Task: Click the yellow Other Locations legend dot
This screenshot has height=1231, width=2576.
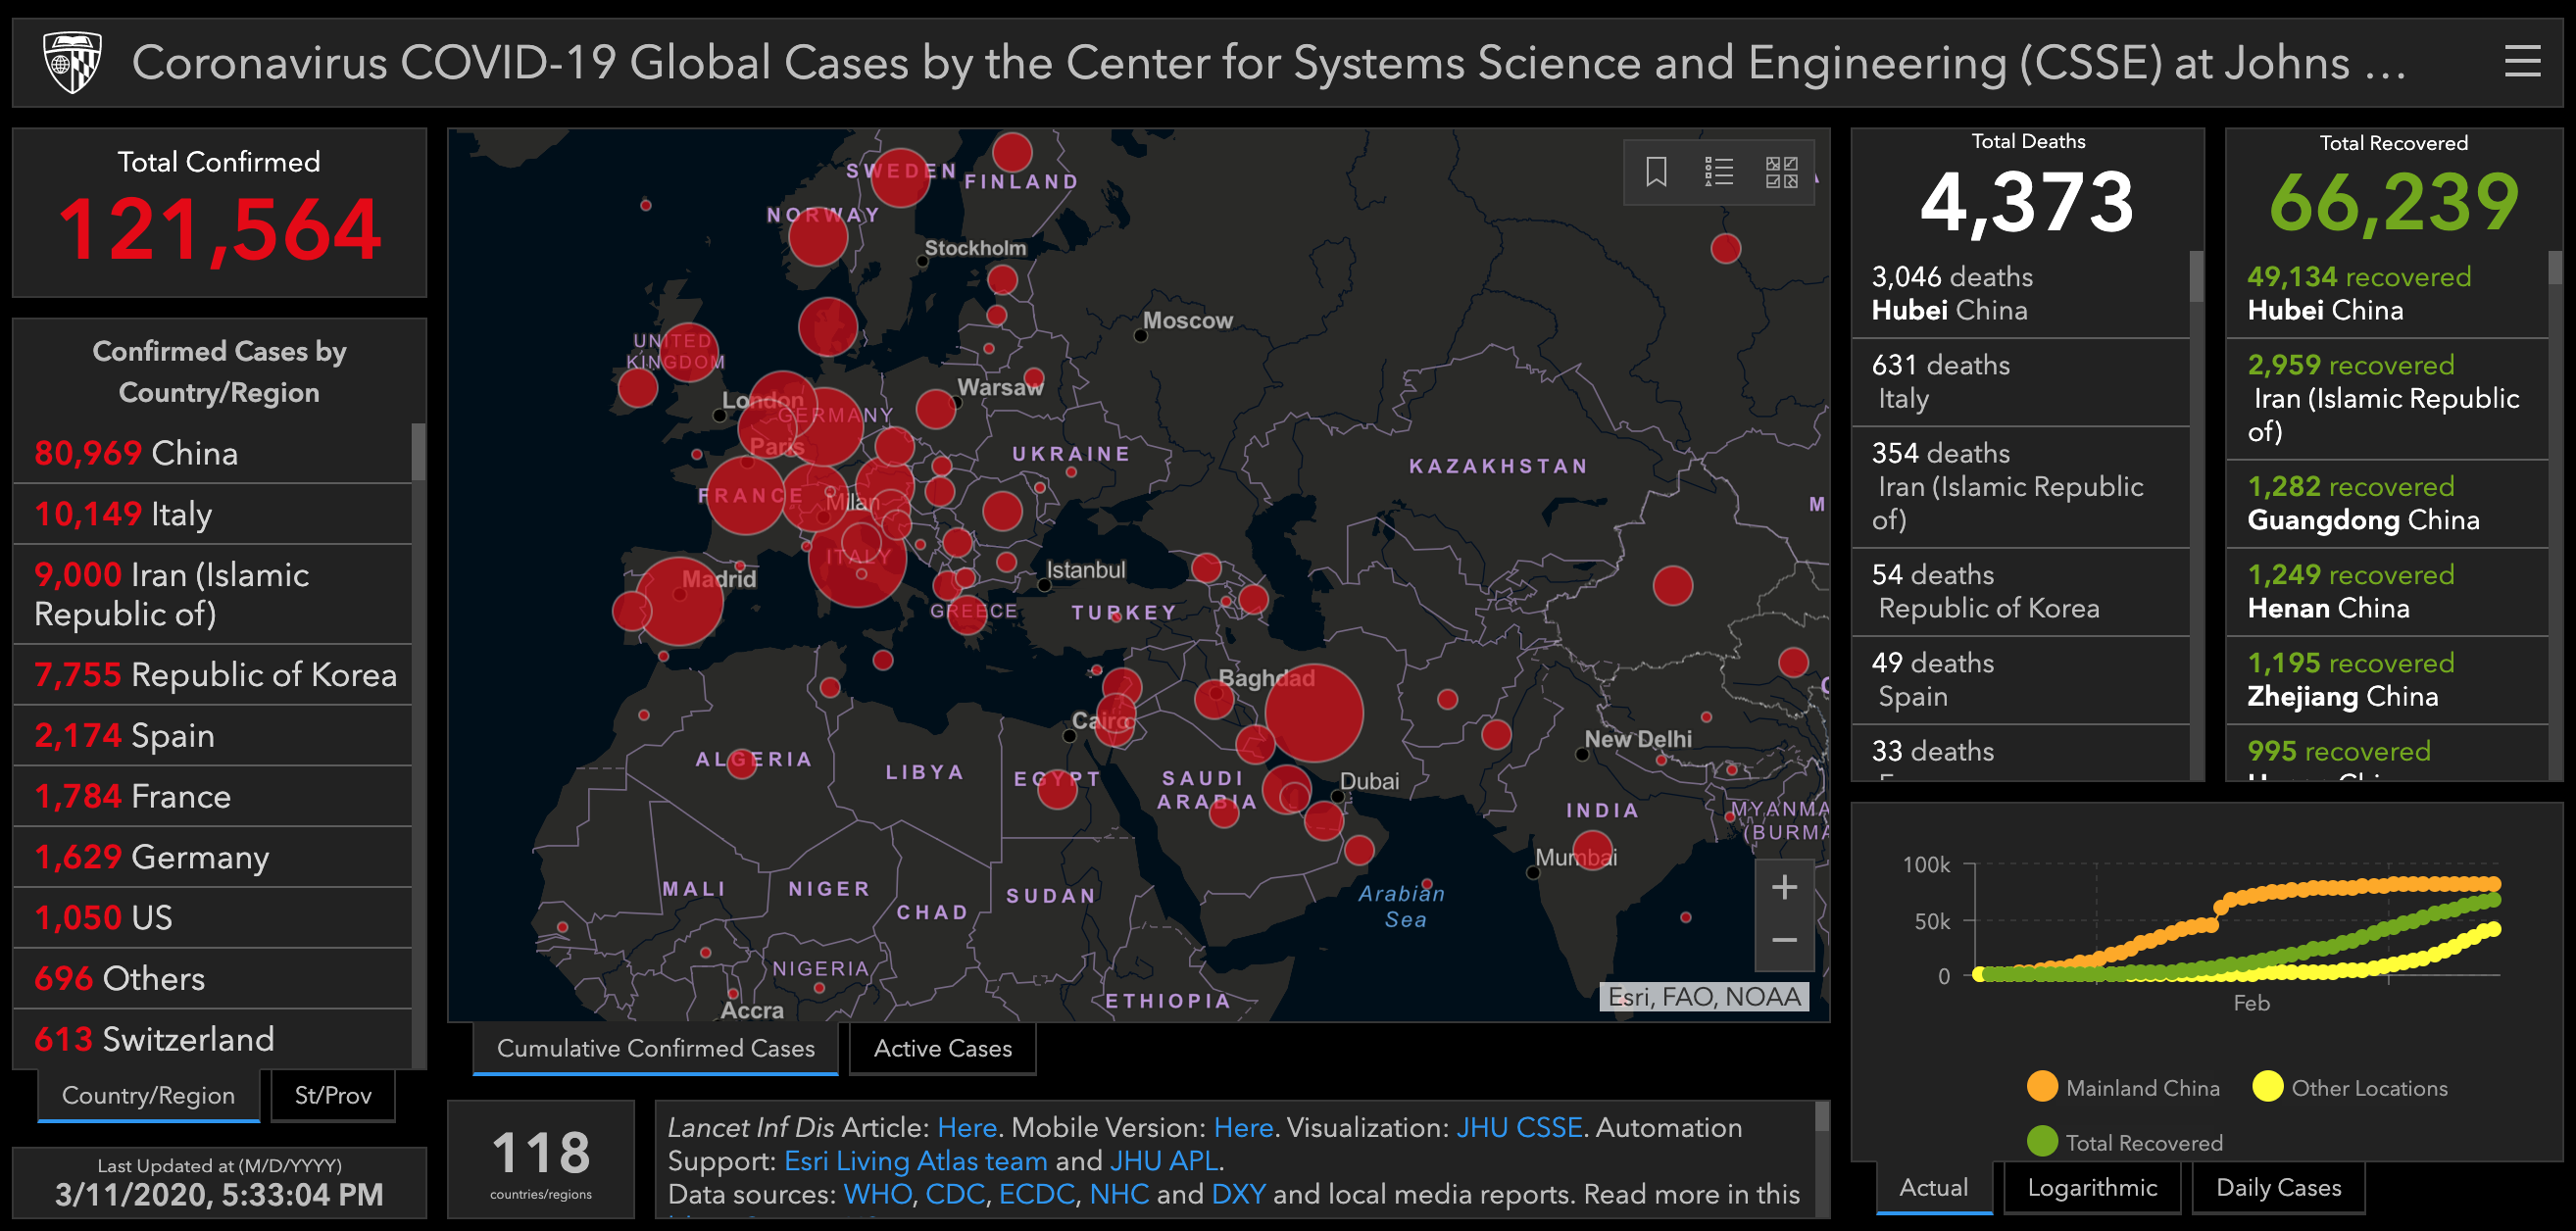Action: pos(2267,1087)
